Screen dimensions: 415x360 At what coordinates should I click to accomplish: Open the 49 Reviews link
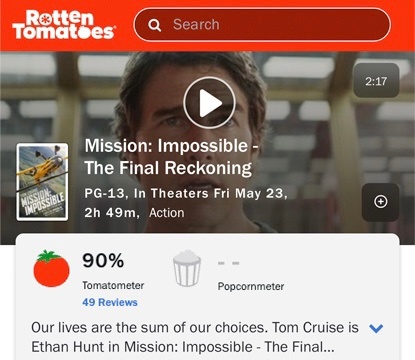(x=110, y=302)
